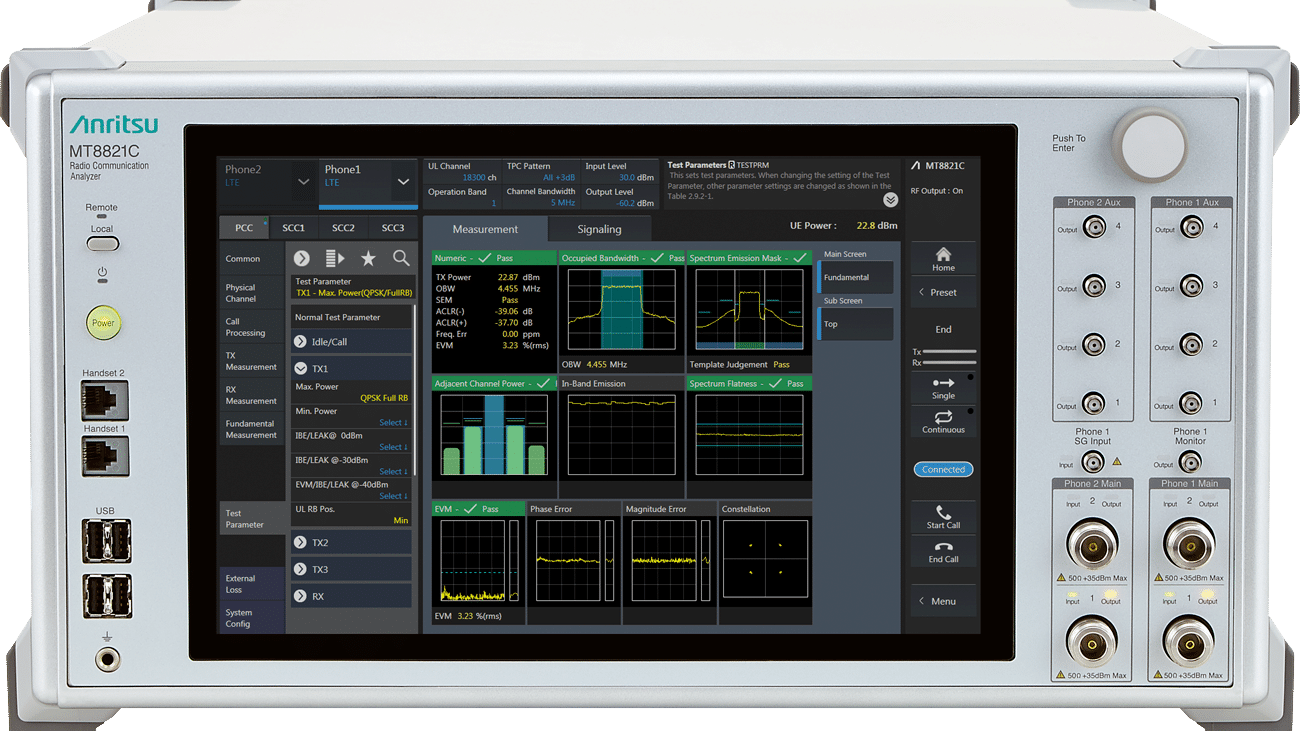1300x731 pixels.
Task: Open the Phone1 LTE dropdown
Action: [x=367, y=181]
